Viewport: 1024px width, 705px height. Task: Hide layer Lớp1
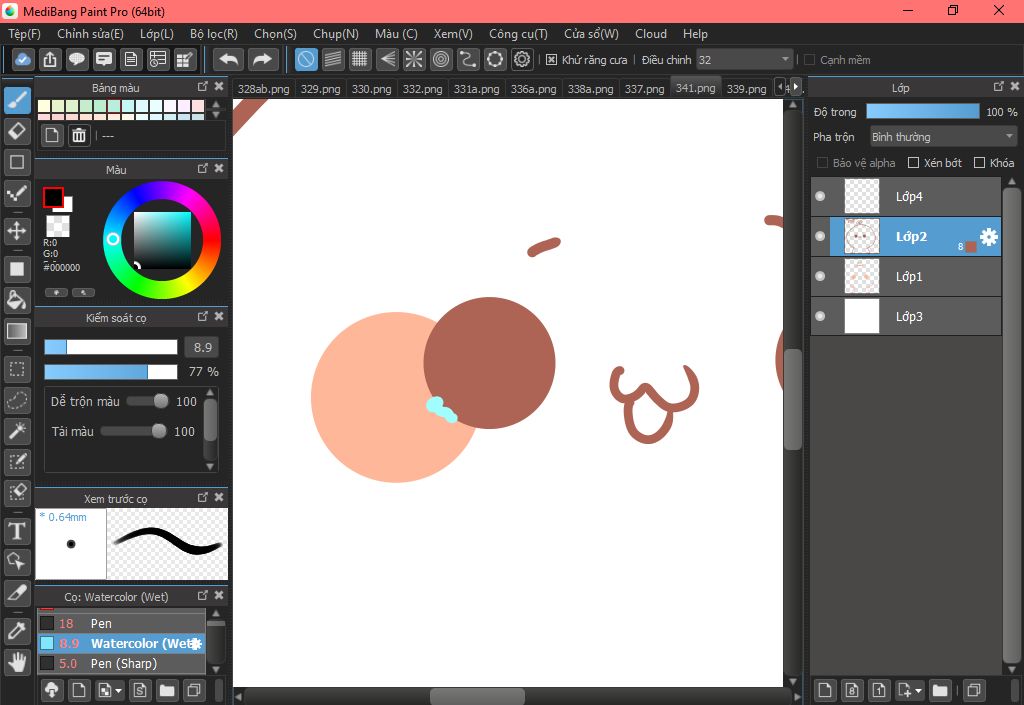point(820,276)
